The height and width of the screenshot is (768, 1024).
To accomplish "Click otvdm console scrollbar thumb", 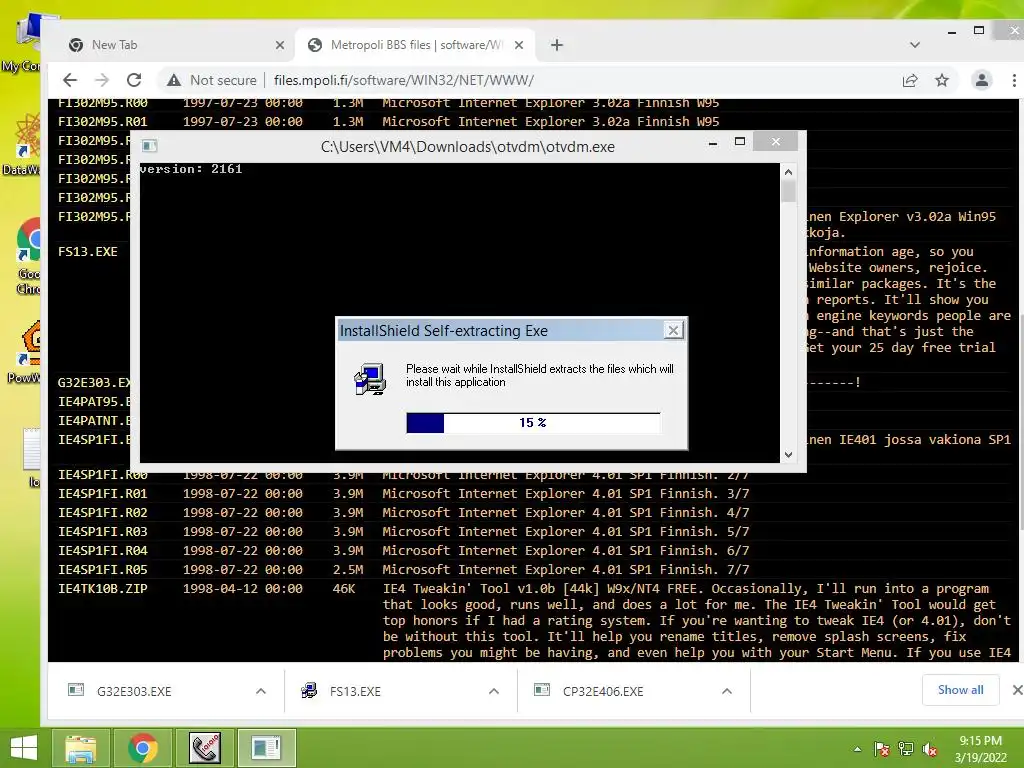I will 788,191.
